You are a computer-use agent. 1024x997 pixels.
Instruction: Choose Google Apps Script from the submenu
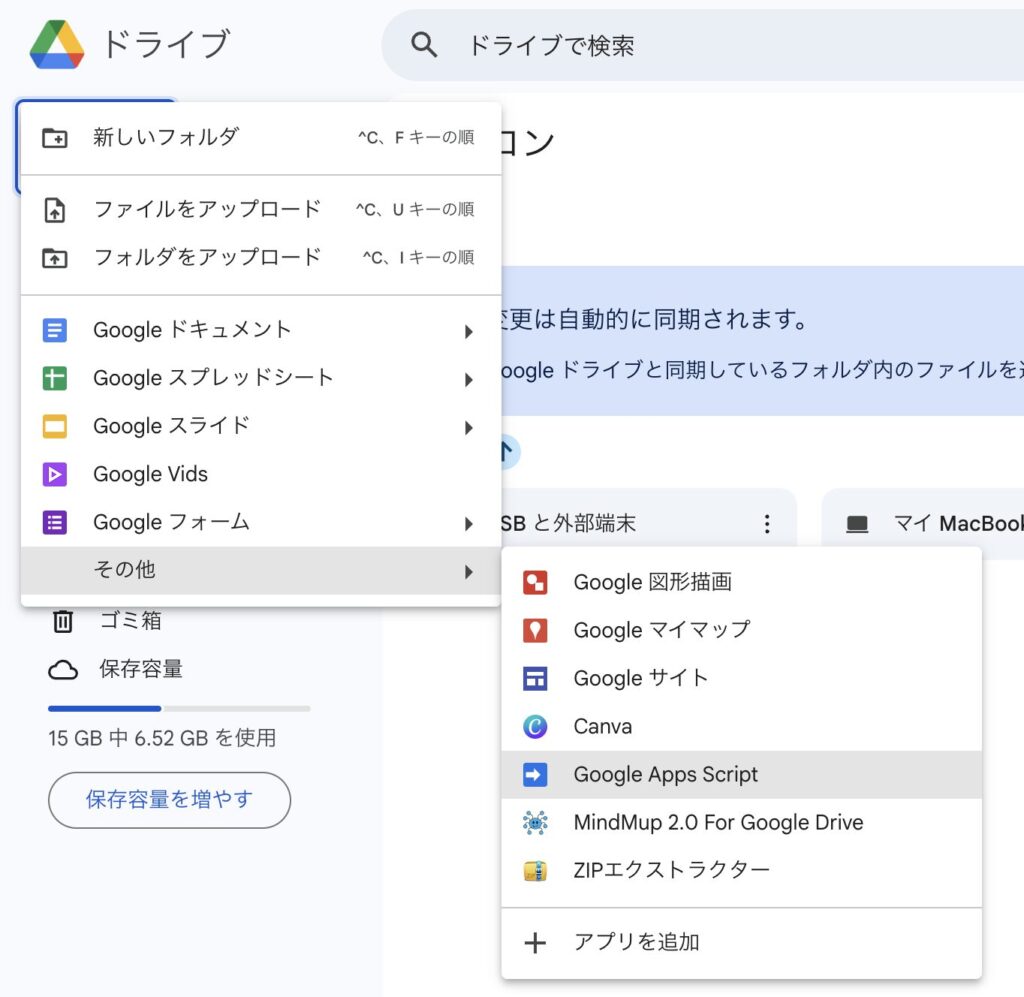click(x=665, y=774)
